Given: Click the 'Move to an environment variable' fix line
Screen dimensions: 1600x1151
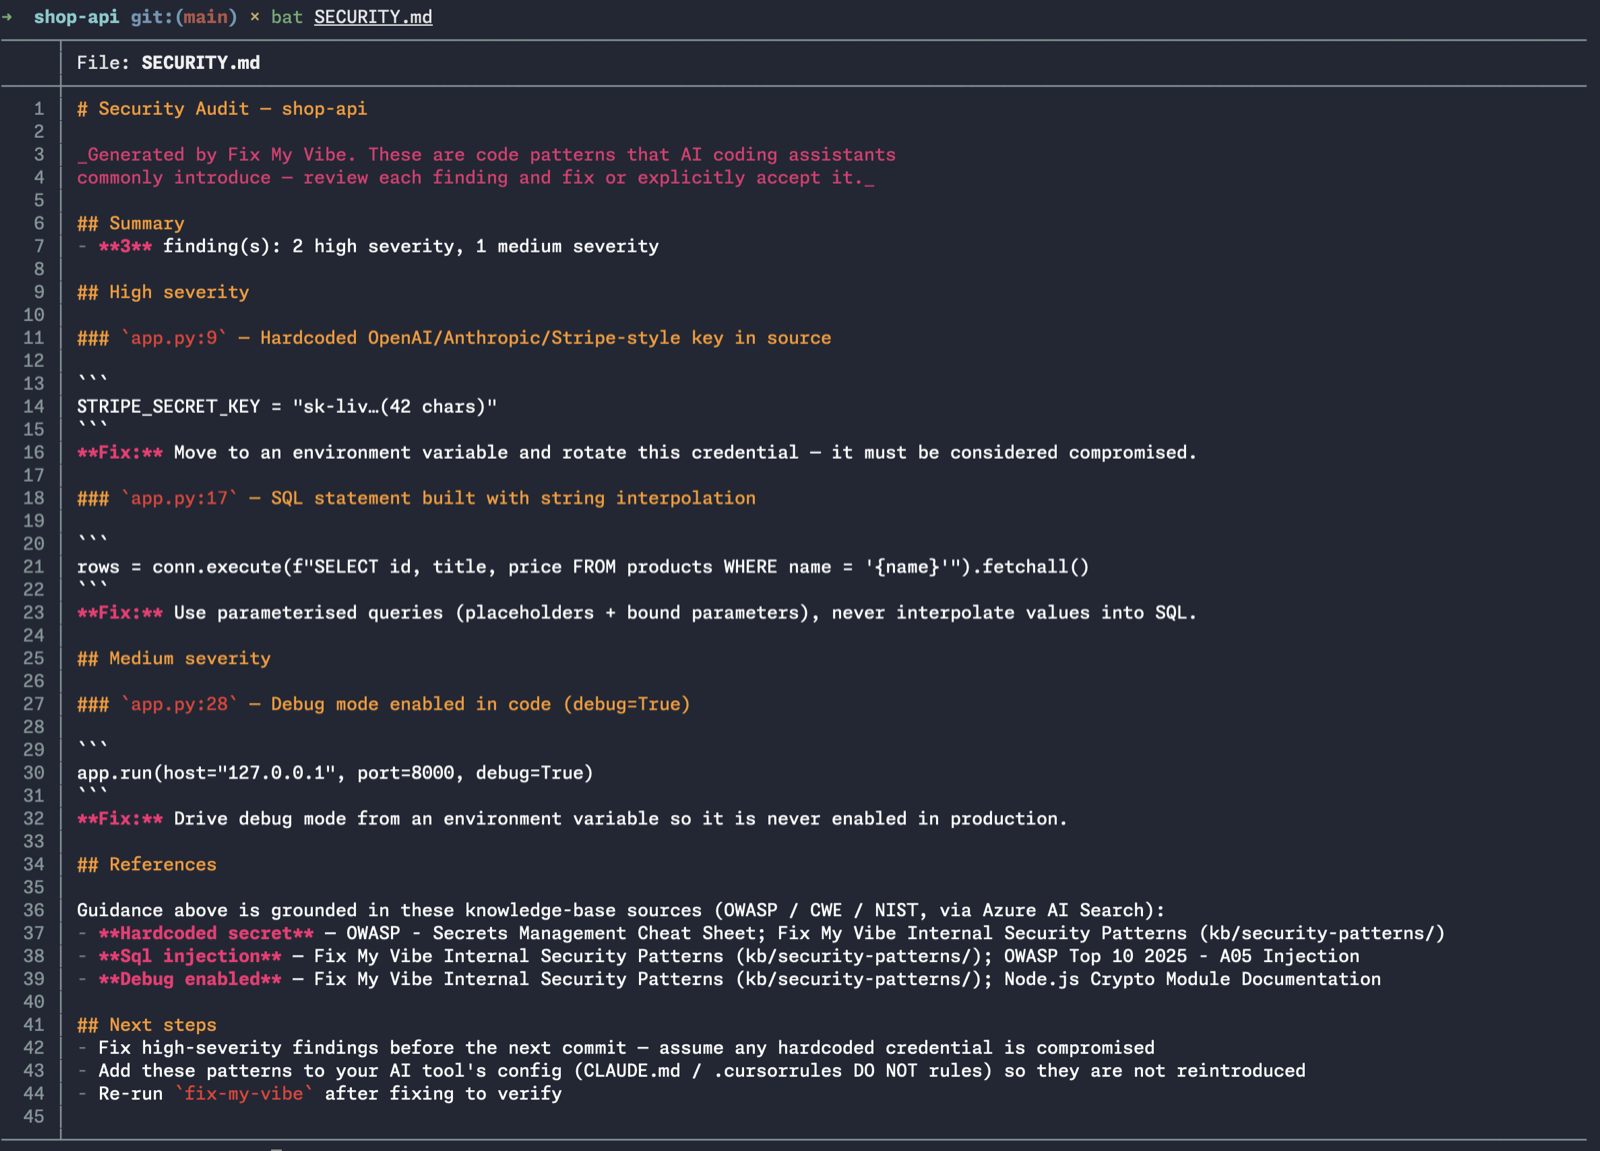Looking at the screenshot, I should click(x=637, y=453).
